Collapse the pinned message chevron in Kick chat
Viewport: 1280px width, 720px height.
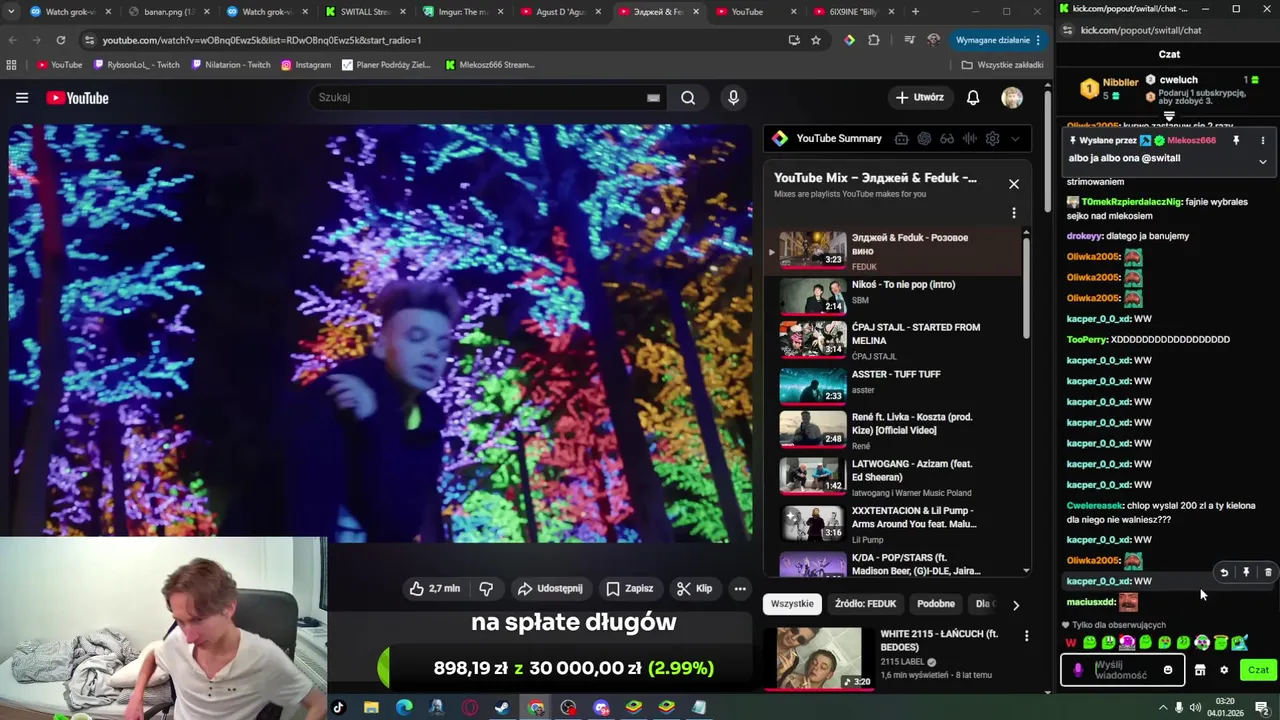(1262, 161)
